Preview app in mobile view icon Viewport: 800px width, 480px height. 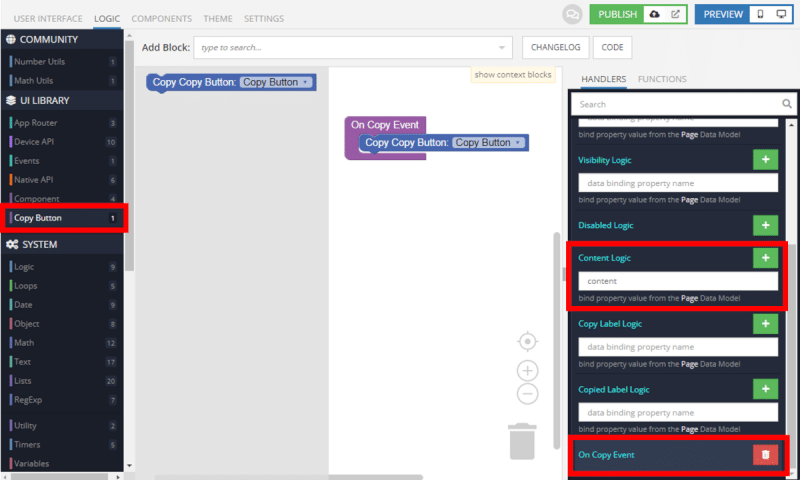point(761,14)
